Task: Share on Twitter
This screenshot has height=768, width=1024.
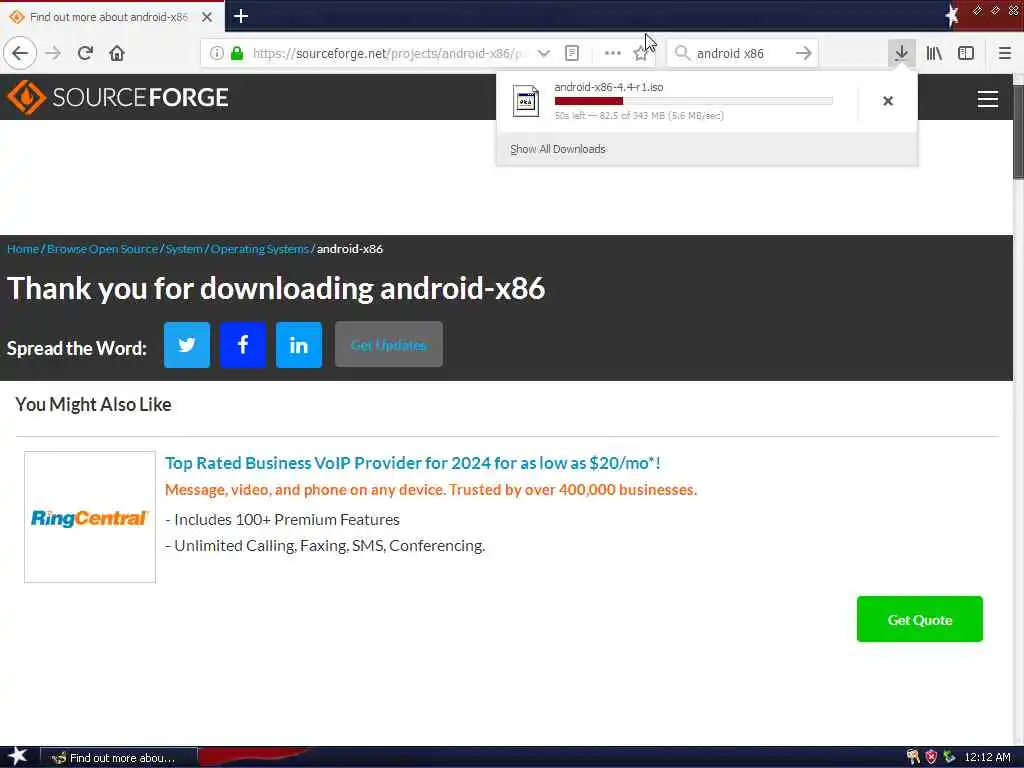Action: 187,345
